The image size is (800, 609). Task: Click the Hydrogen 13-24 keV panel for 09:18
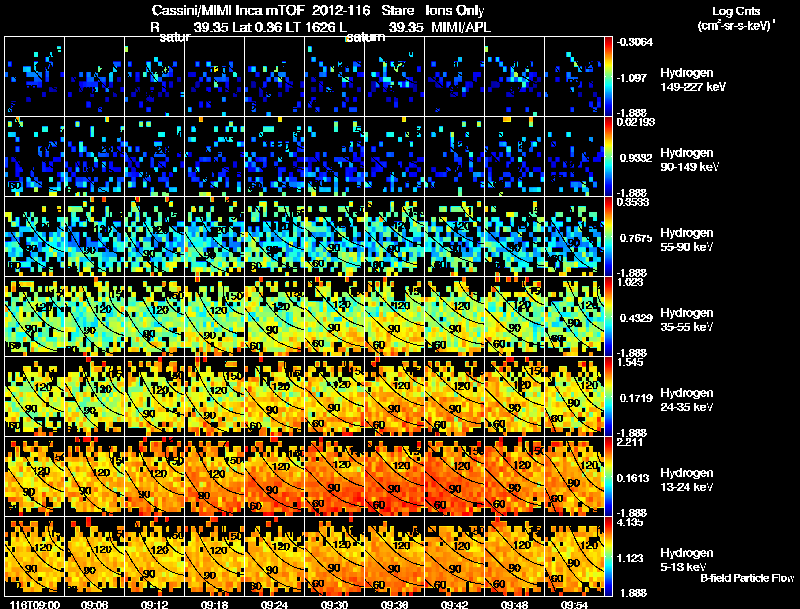(x=215, y=476)
